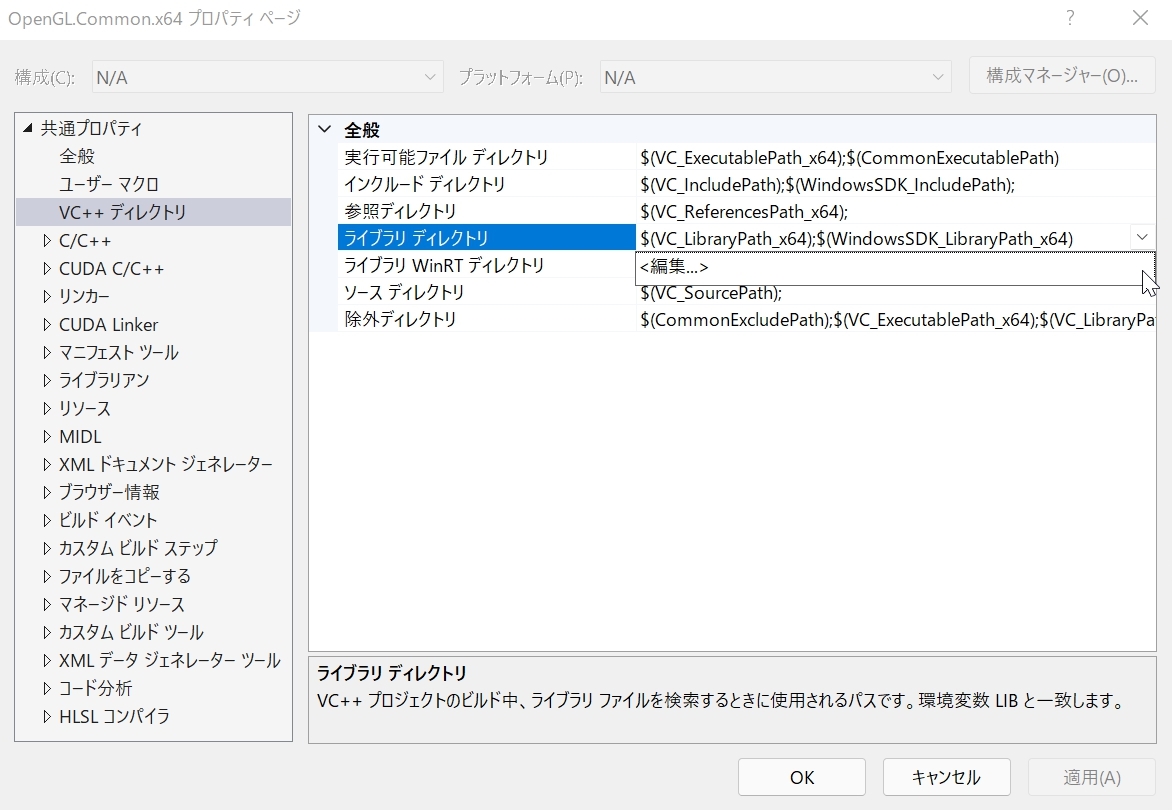
Task: Click the help question mark icon
Action: click(x=1070, y=18)
